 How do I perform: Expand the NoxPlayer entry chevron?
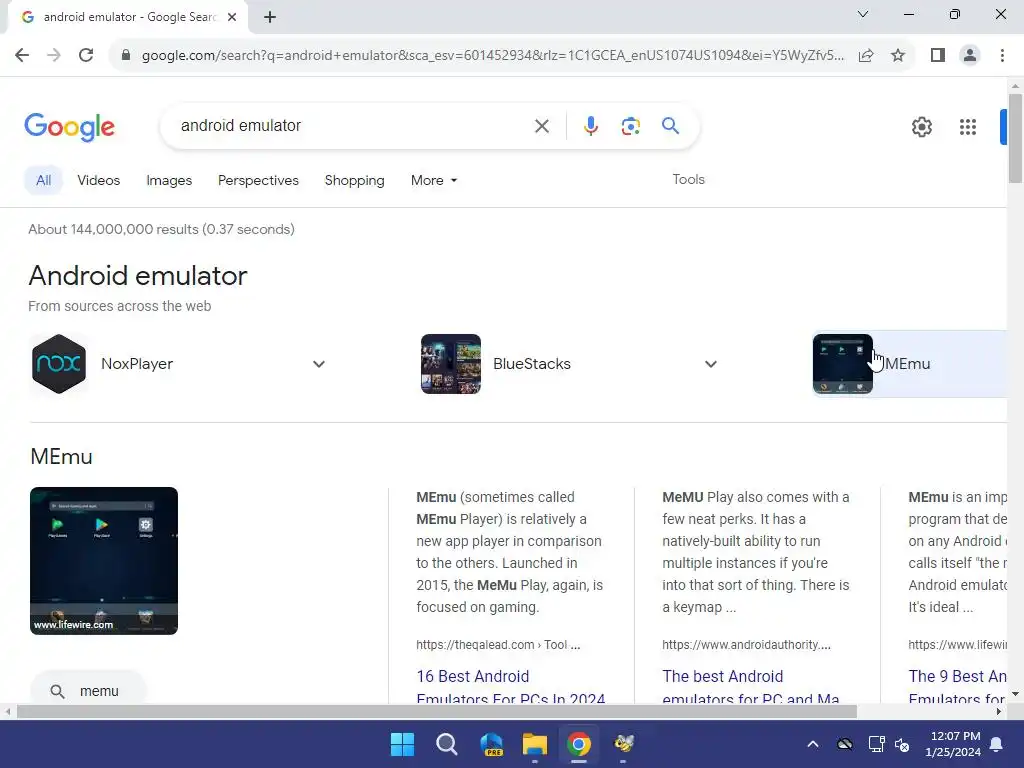[319, 364]
